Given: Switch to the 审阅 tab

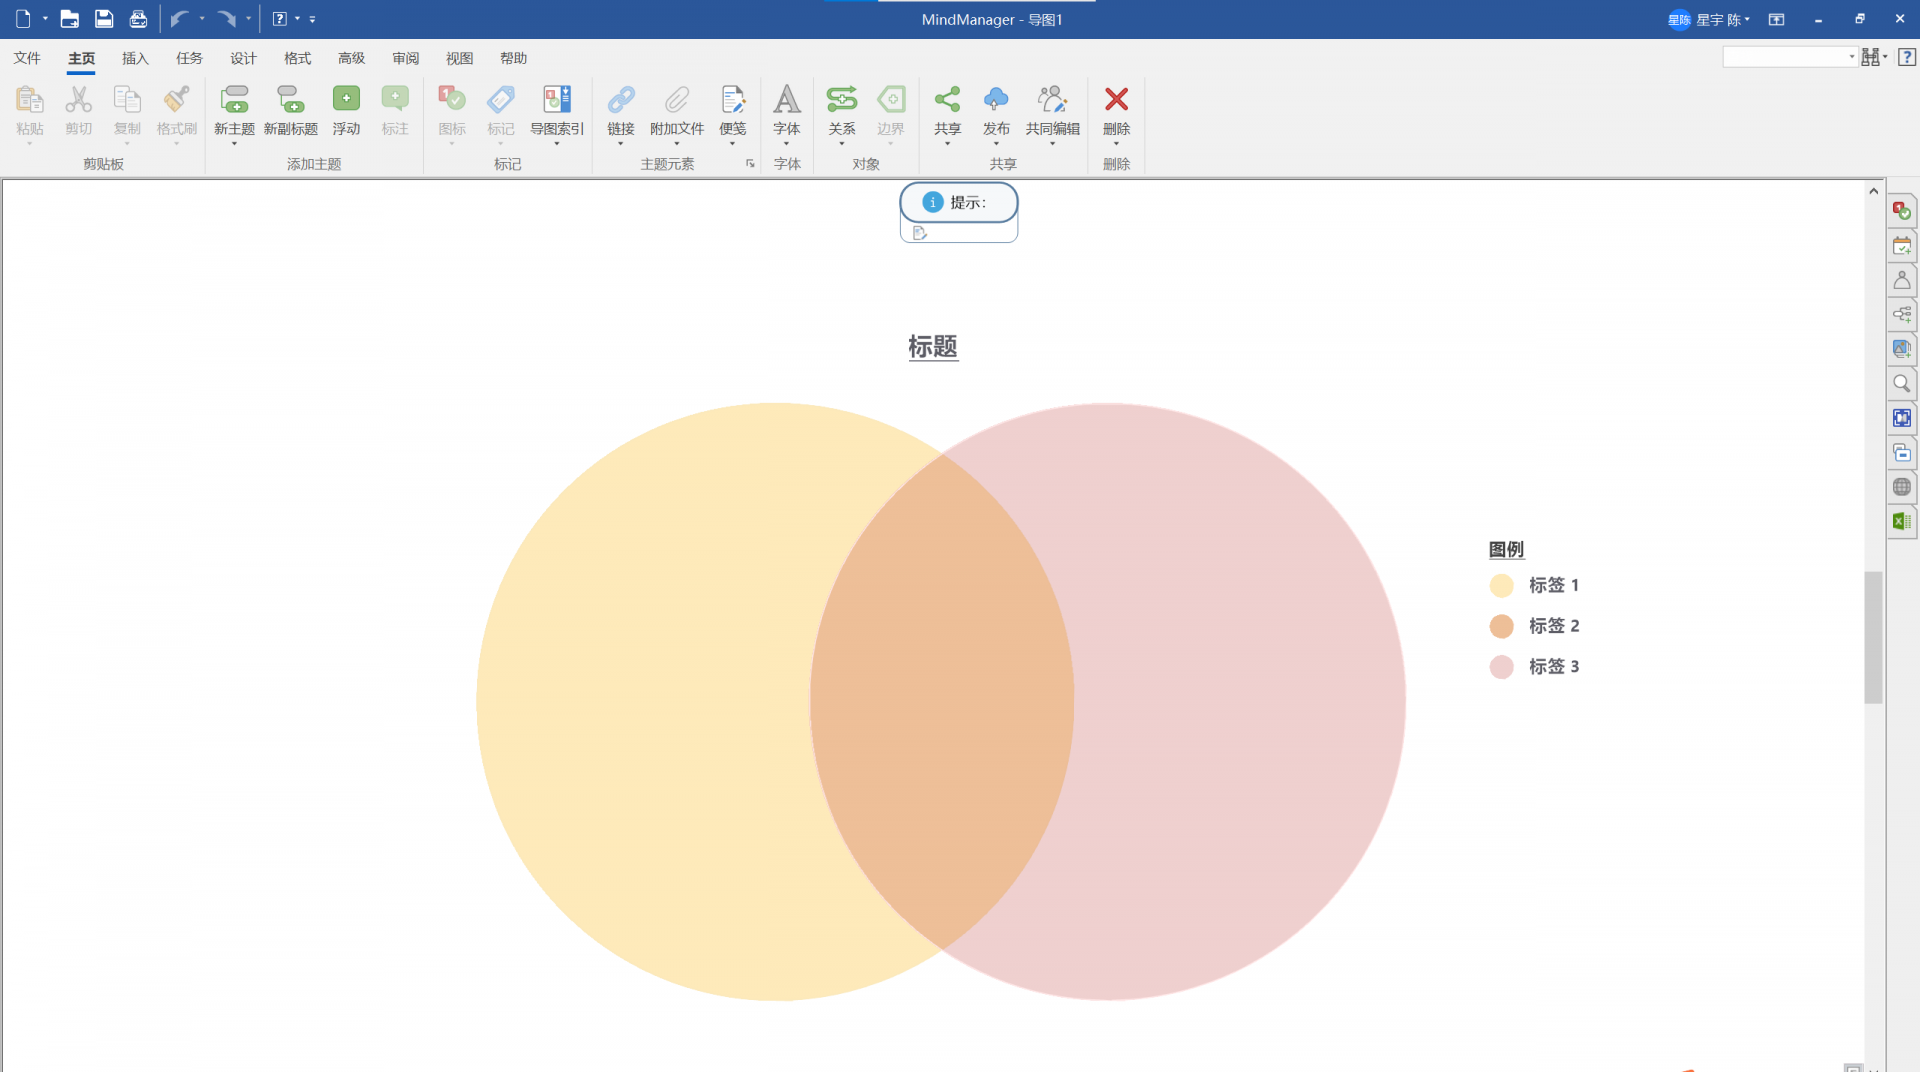Looking at the screenshot, I should pos(405,58).
